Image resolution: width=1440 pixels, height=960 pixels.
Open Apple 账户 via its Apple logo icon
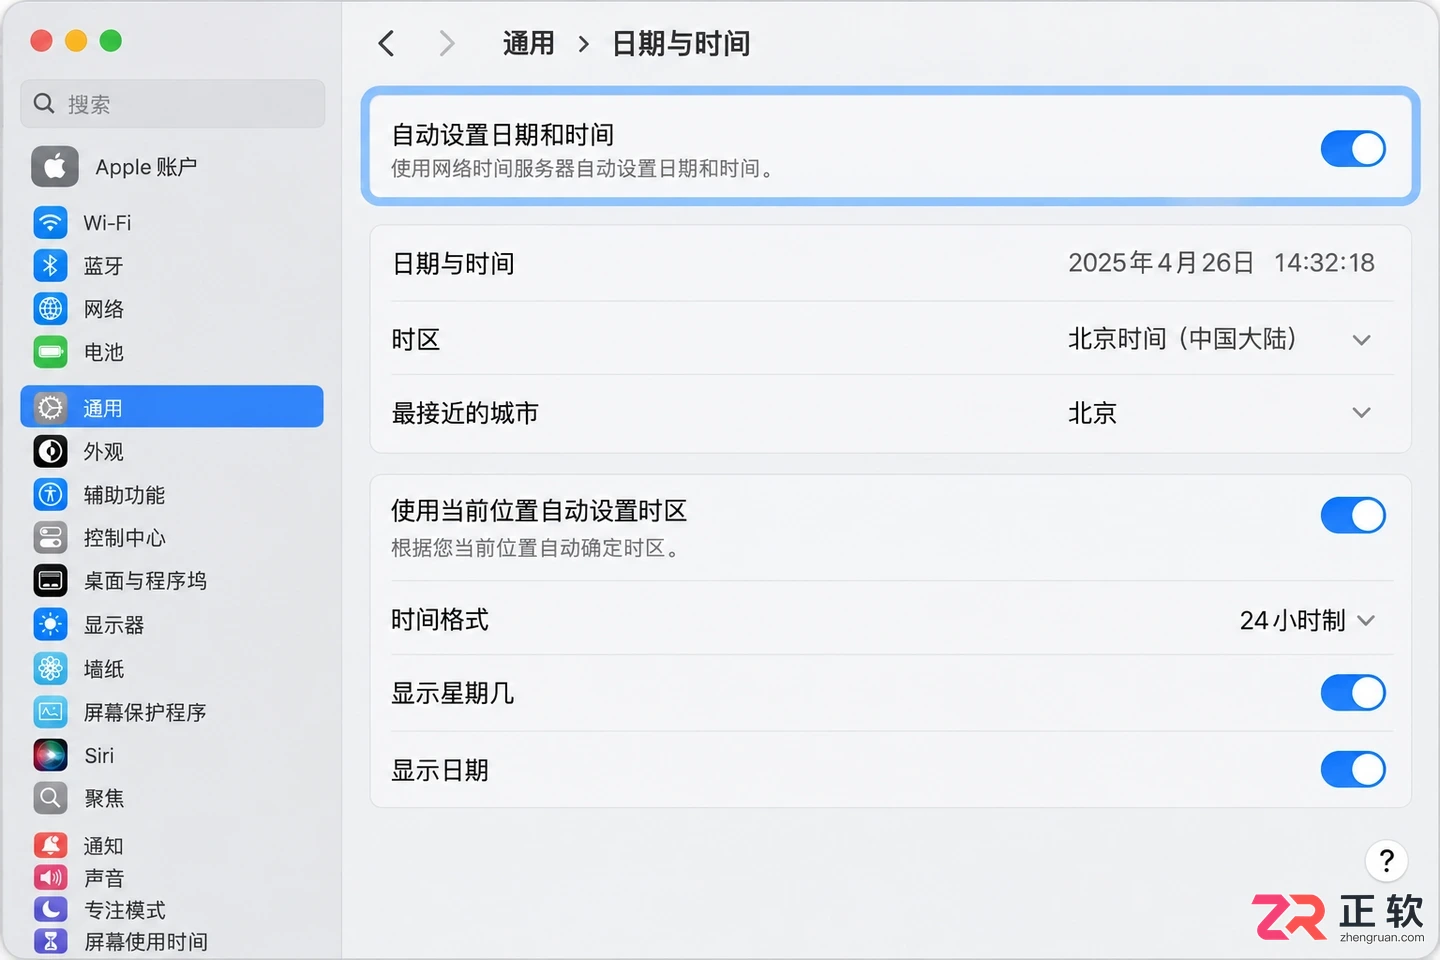coord(54,166)
